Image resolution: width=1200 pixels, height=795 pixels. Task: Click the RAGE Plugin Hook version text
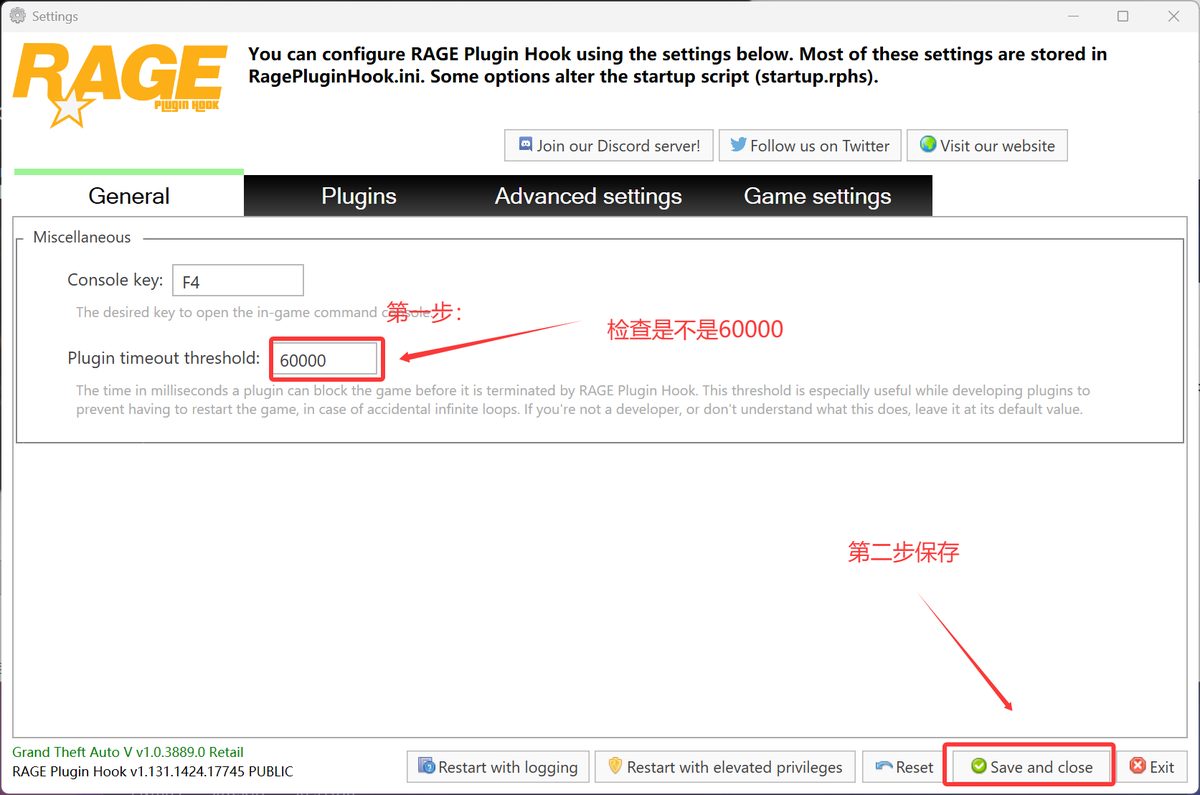coord(153,771)
